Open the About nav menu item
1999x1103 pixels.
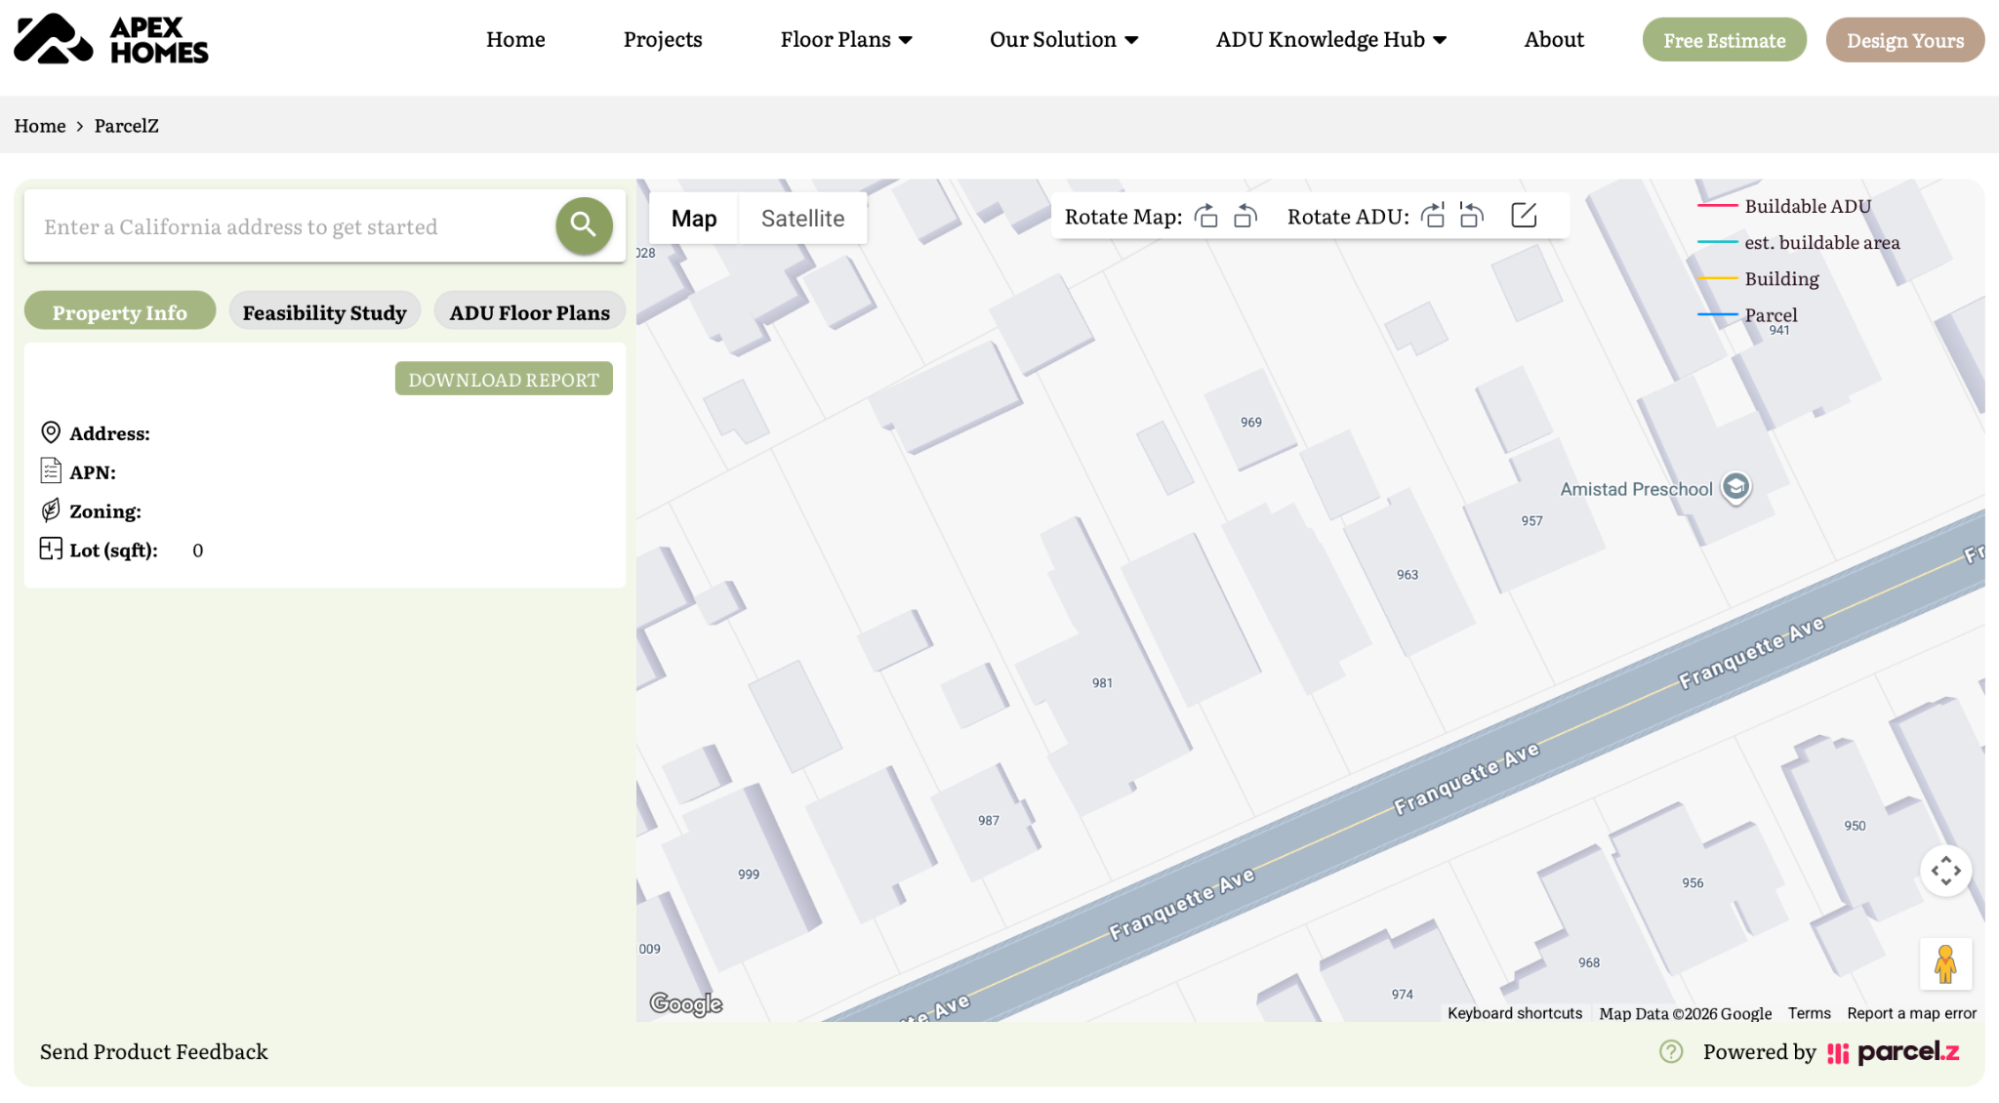(1554, 39)
